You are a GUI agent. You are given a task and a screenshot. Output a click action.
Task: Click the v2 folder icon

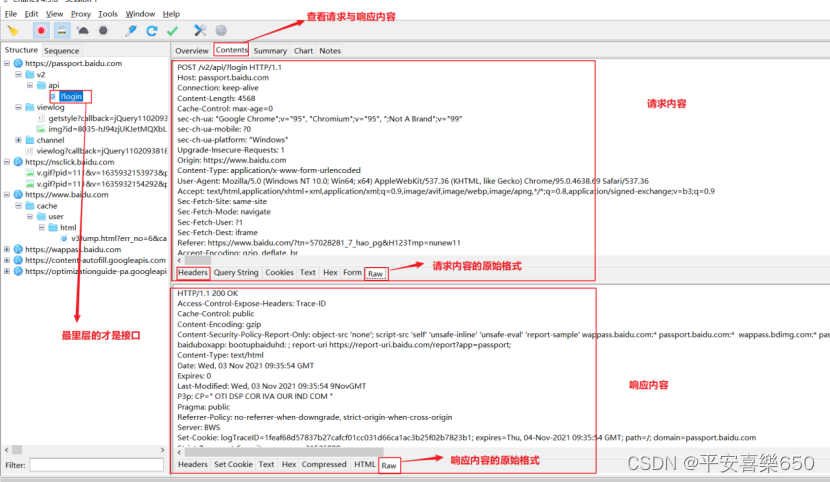[x=30, y=74]
